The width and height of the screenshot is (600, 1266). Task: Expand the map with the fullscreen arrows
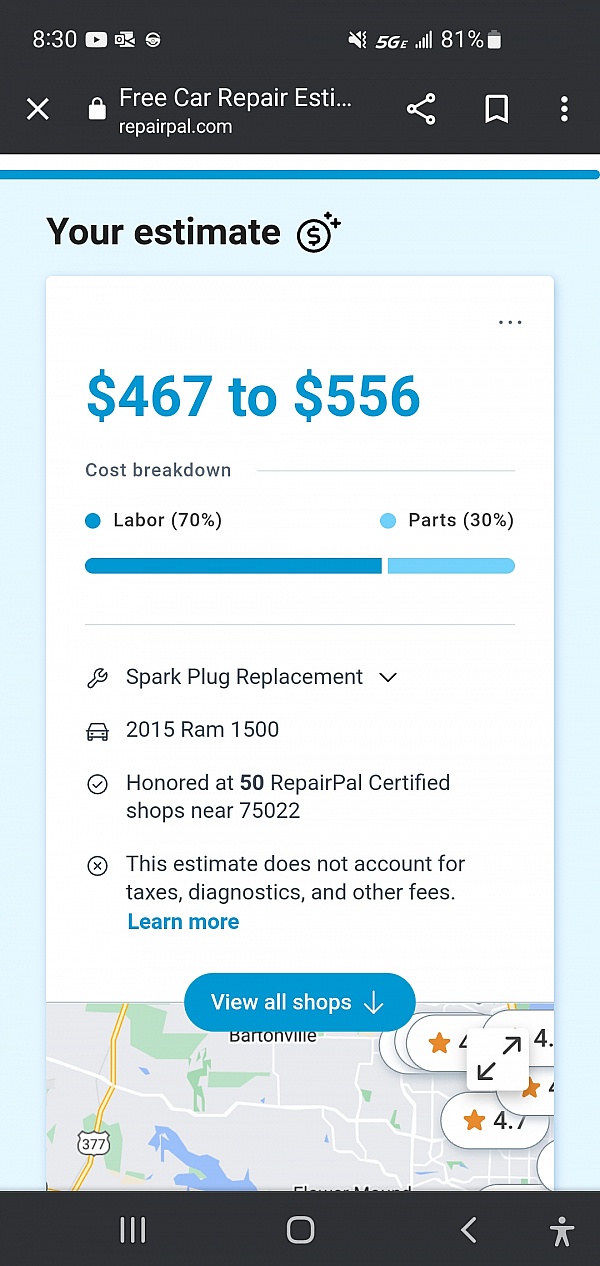[498, 1060]
